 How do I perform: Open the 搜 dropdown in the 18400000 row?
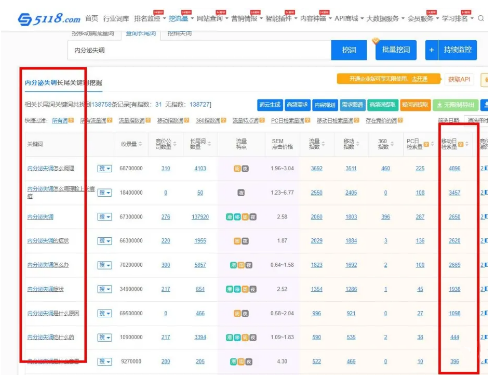click(x=104, y=193)
